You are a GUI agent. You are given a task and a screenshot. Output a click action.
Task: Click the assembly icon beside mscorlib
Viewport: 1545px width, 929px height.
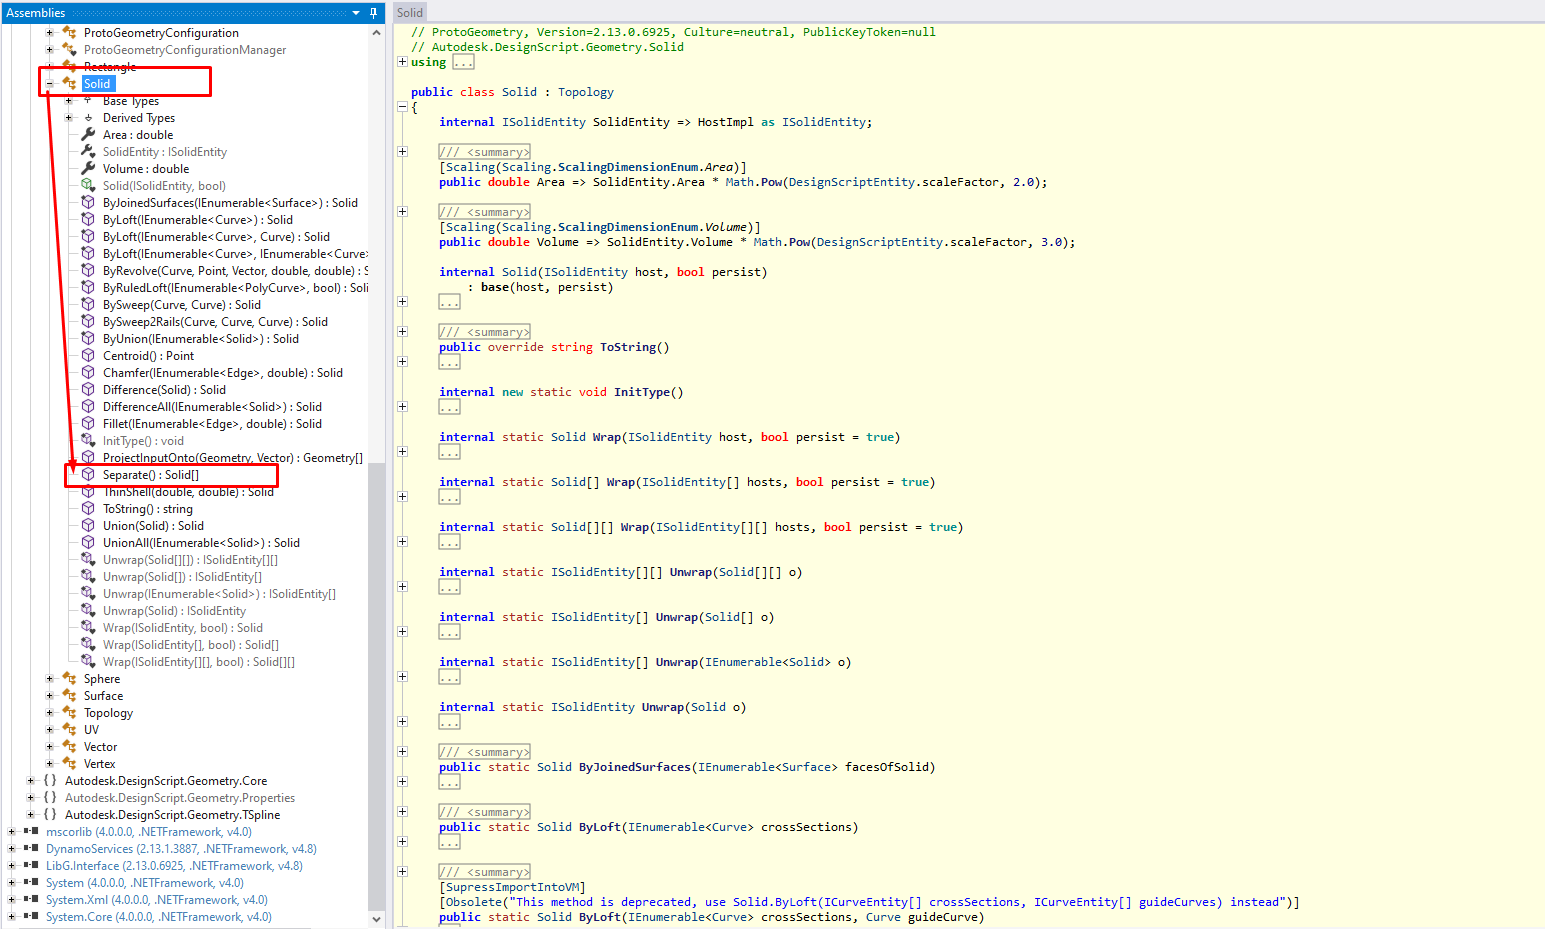tap(31, 832)
